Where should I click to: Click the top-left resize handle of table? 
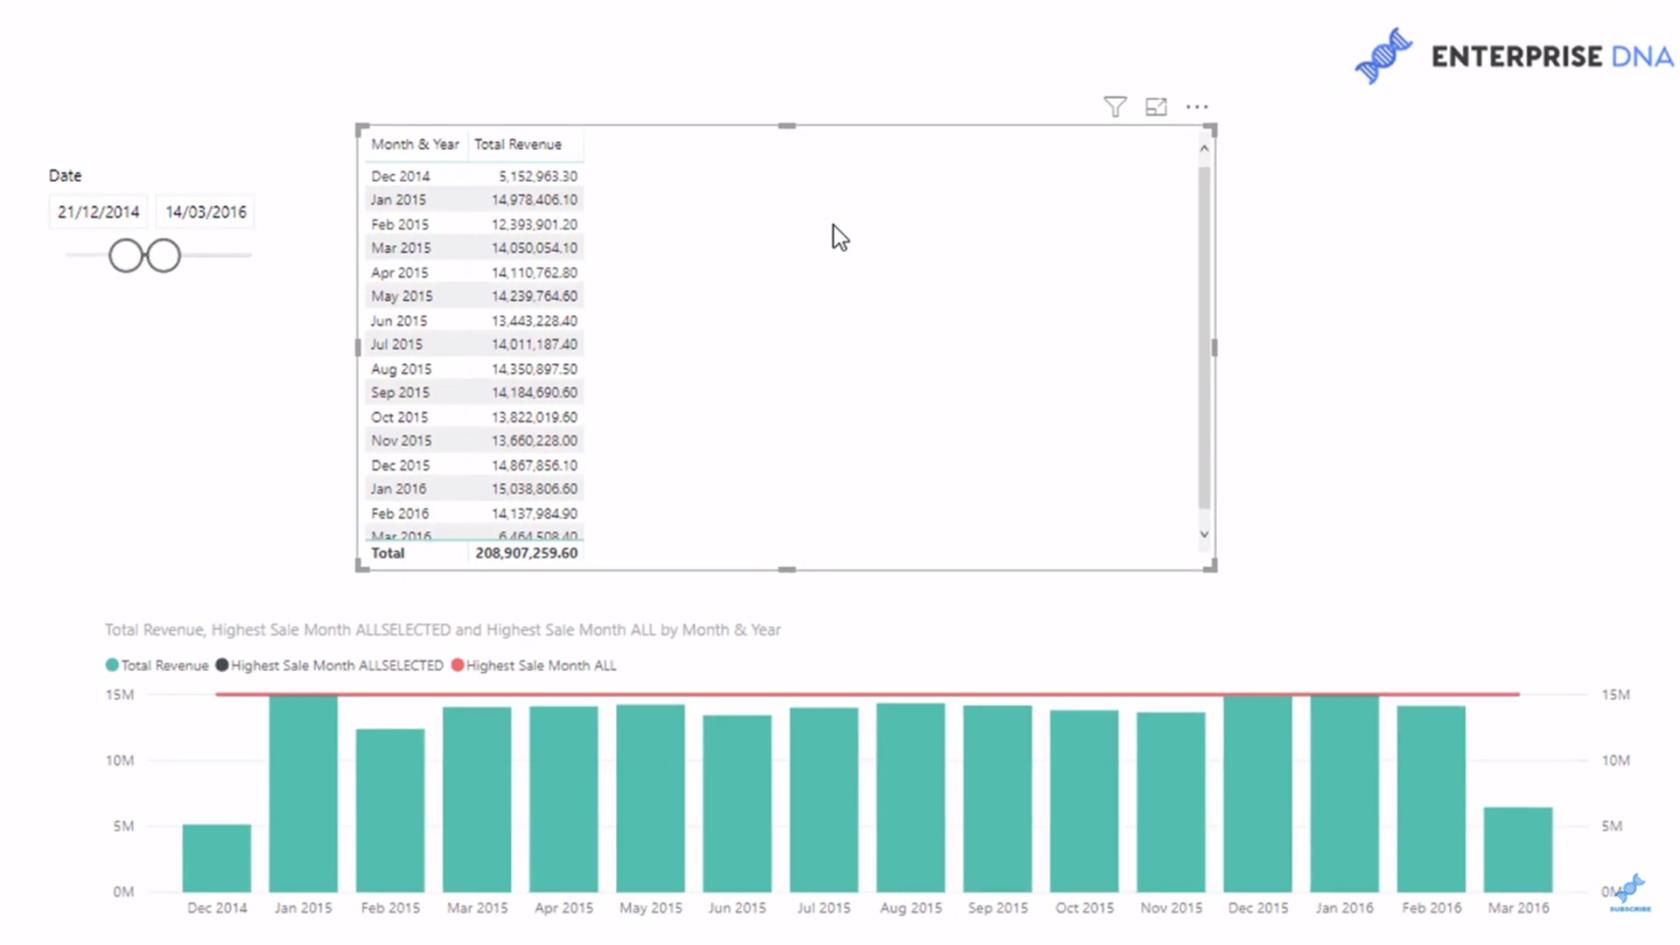click(x=362, y=130)
